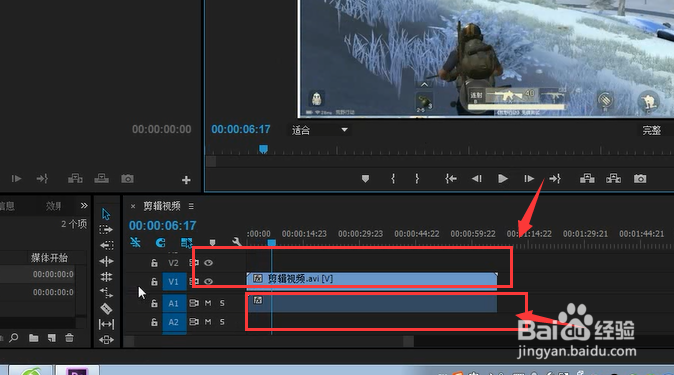Close the 剪辑视频 sequence tab
This screenshot has width=674, height=375.
point(133,206)
